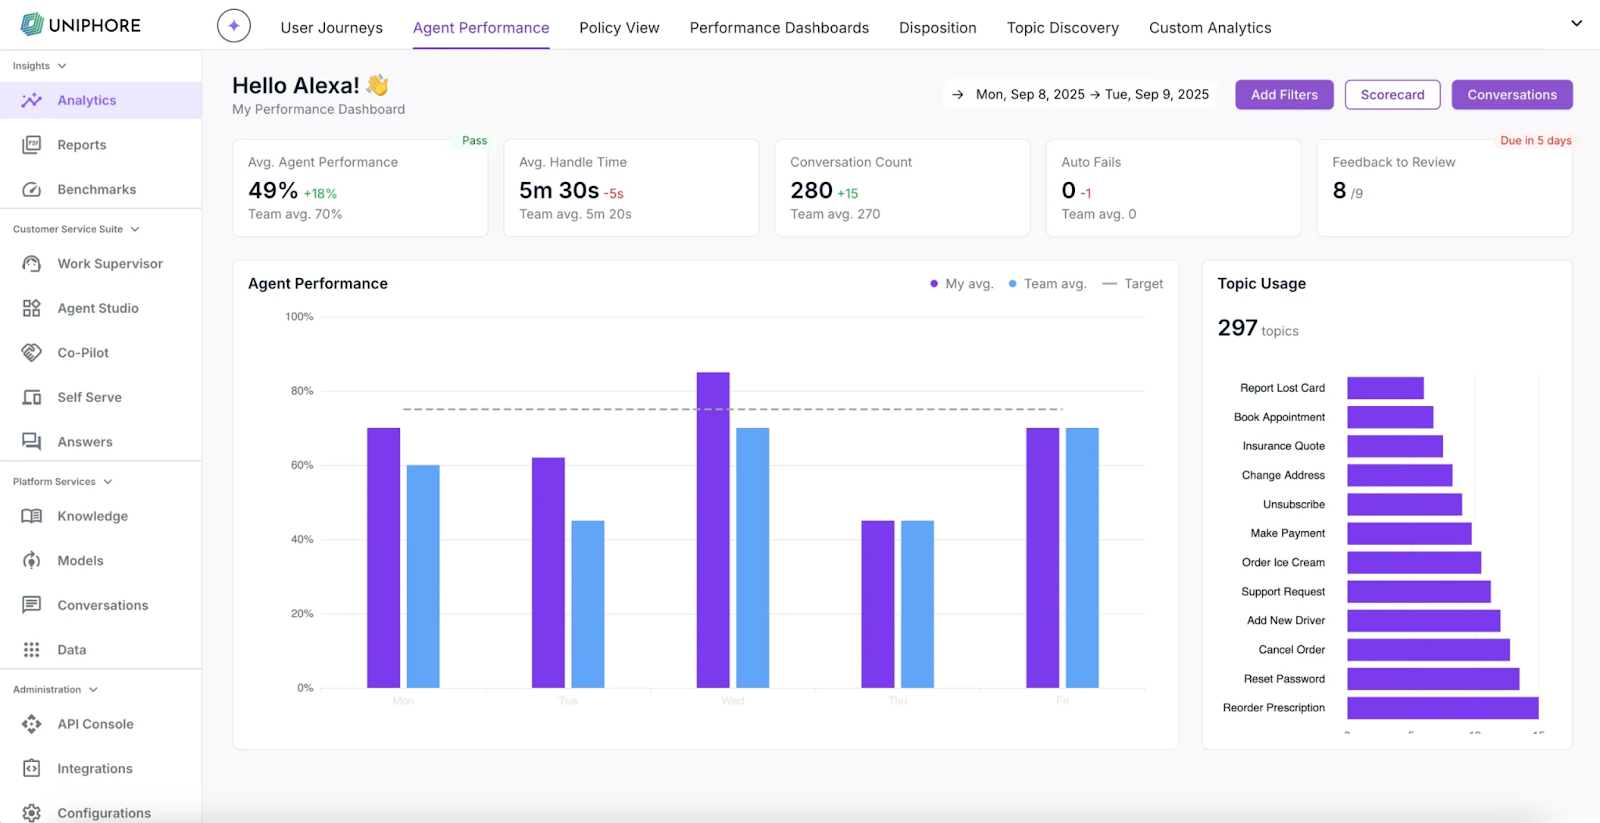This screenshot has width=1600, height=823.
Task: Open the Scorecard button
Action: (x=1392, y=95)
